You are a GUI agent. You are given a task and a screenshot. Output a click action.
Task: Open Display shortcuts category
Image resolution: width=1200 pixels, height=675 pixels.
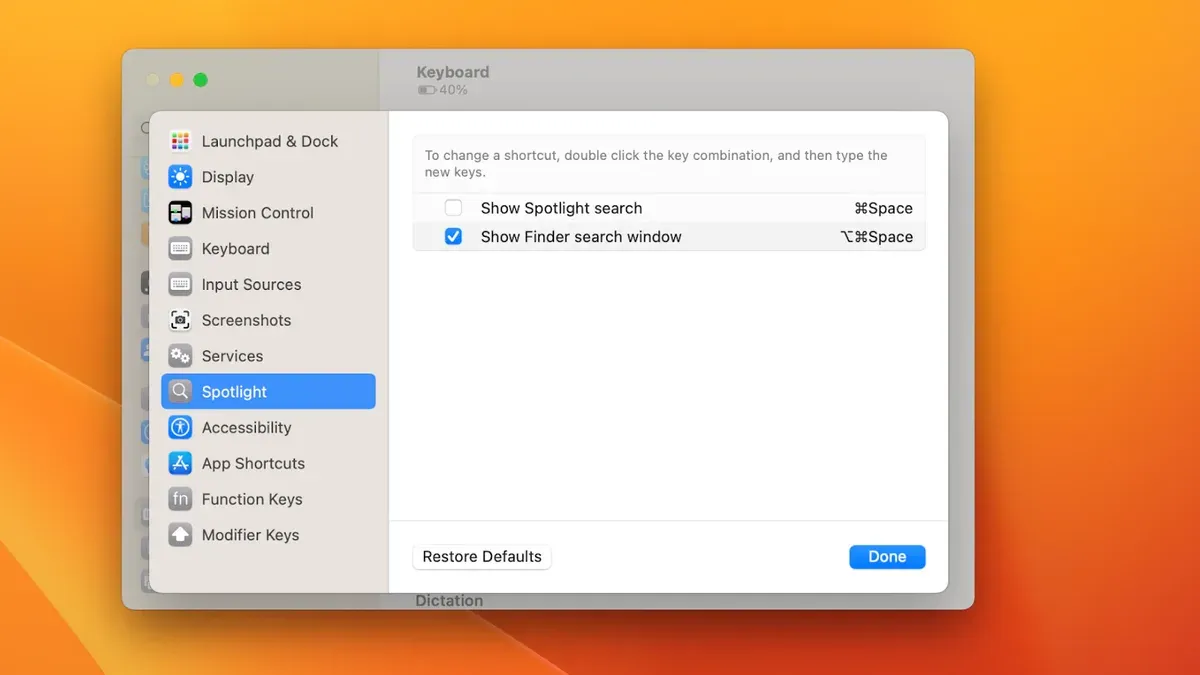coord(268,177)
